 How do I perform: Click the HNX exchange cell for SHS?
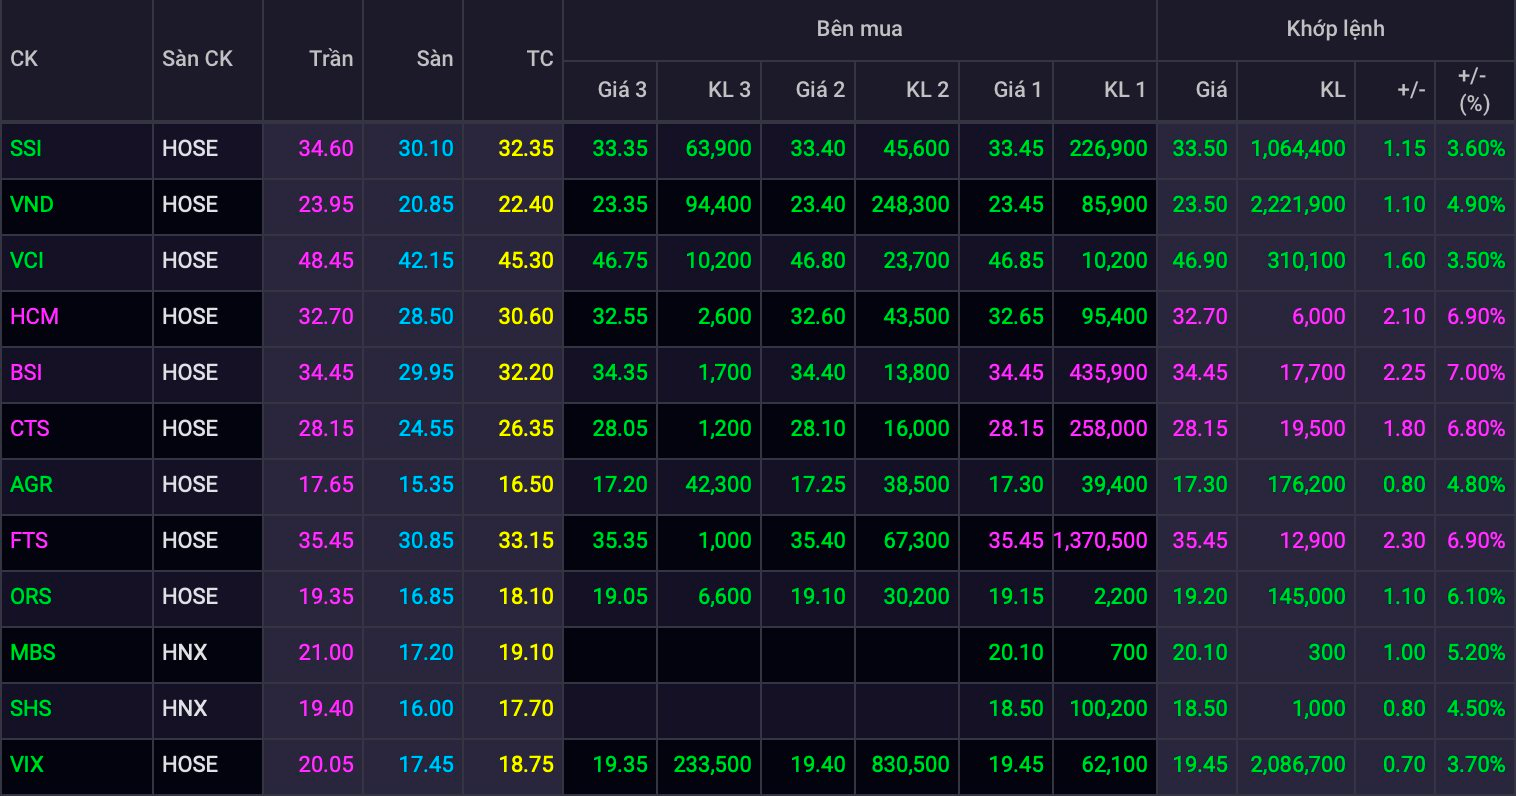[185, 709]
